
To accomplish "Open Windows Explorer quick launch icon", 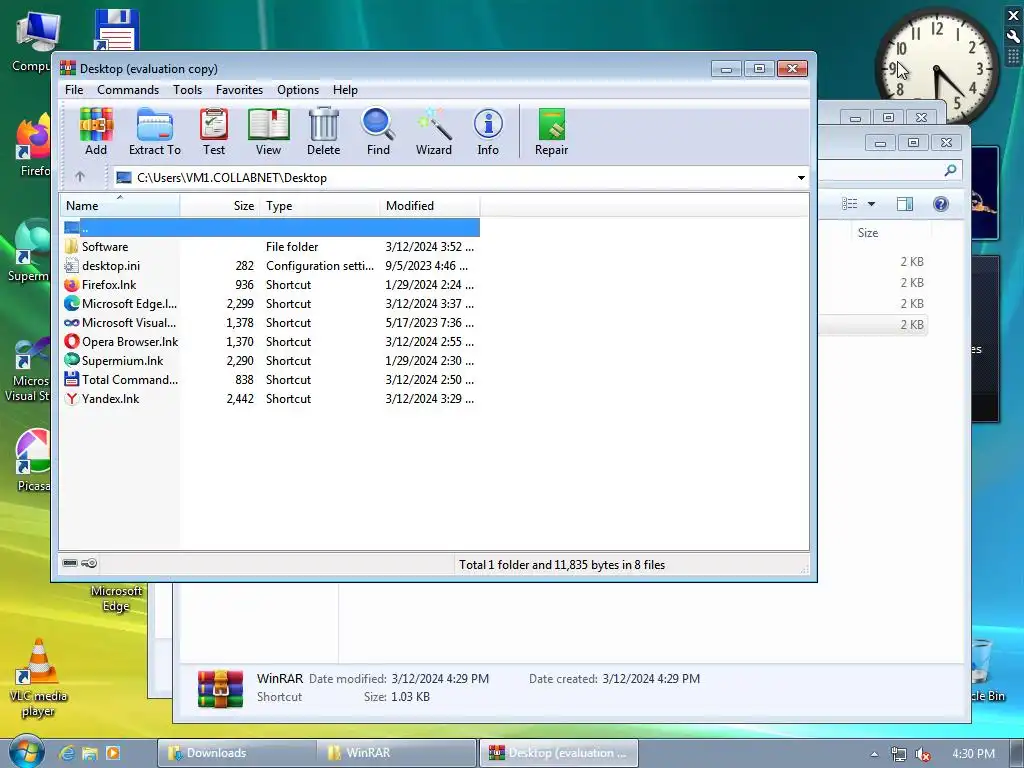I will 89,753.
